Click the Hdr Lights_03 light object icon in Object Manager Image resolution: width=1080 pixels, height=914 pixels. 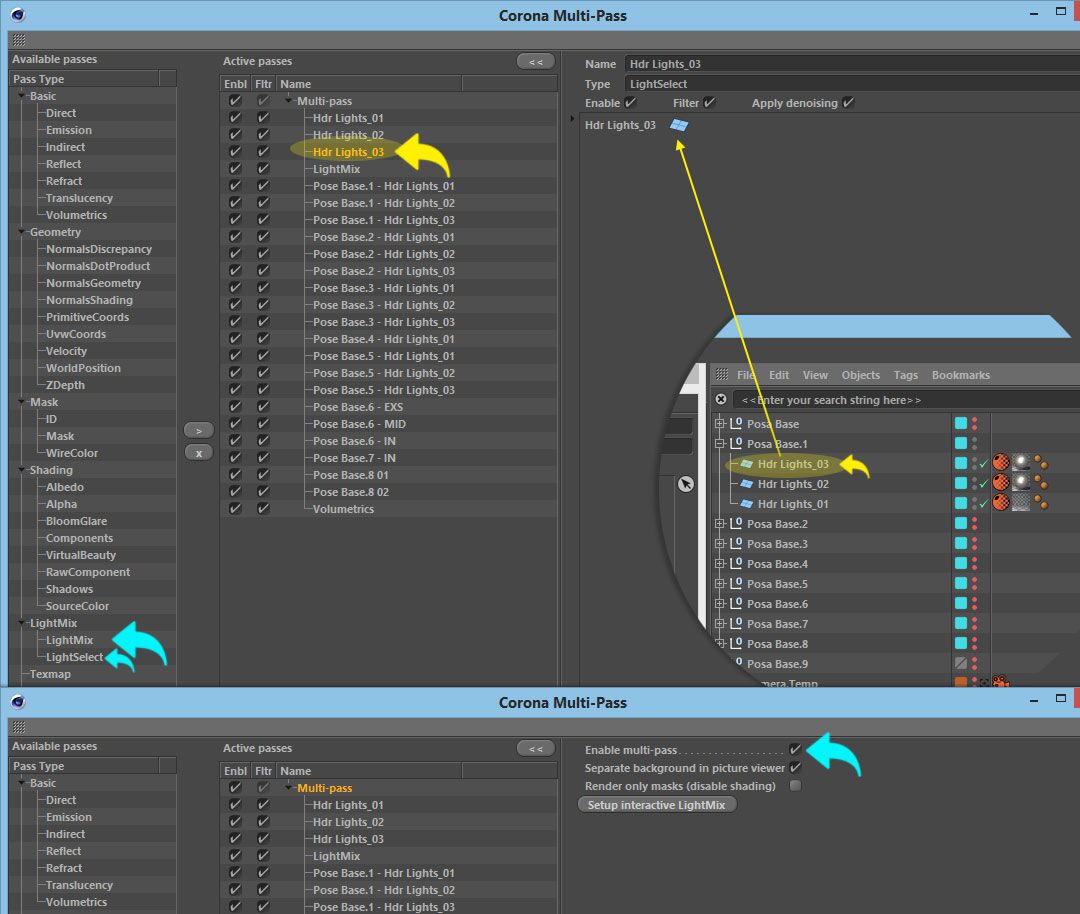[x=747, y=464]
